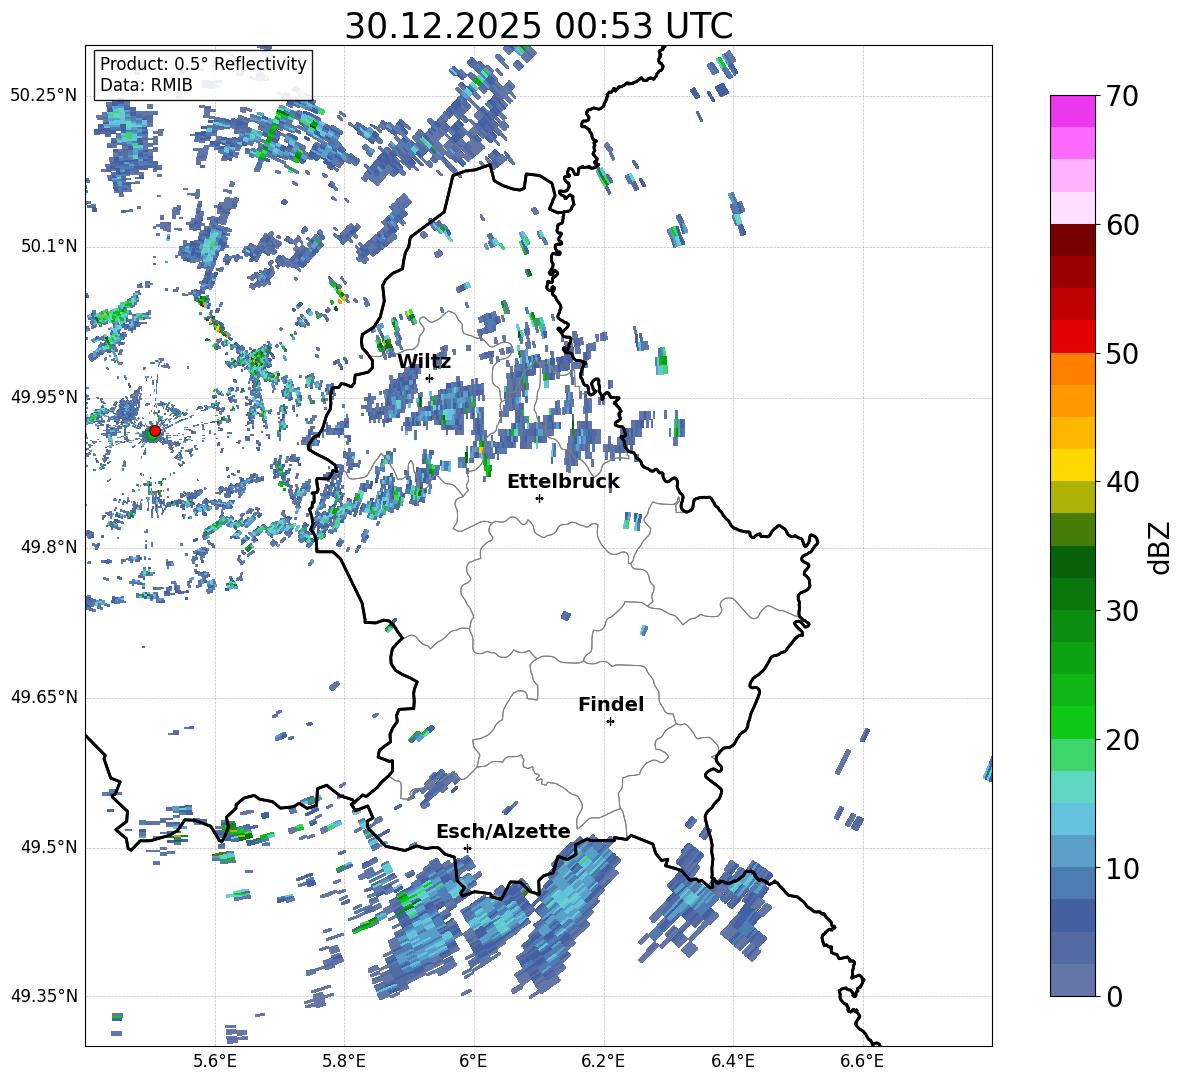The image size is (1184, 1081).
Task: Click the 49.65°N latitude label
Action: [44, 697]
